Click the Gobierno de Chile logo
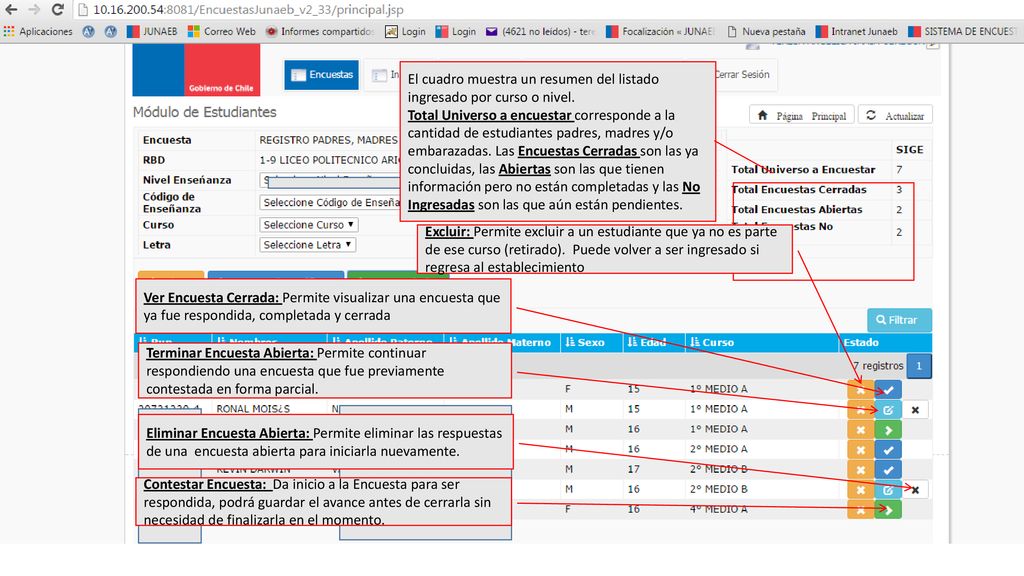The image size is (1024, 576). pos(196,71)
